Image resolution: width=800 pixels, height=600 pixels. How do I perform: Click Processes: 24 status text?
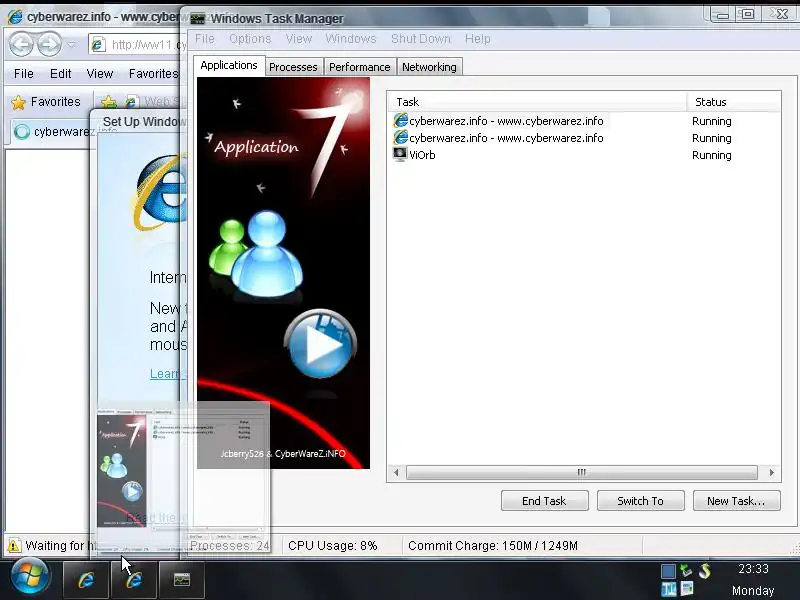[x=230, y=546]
